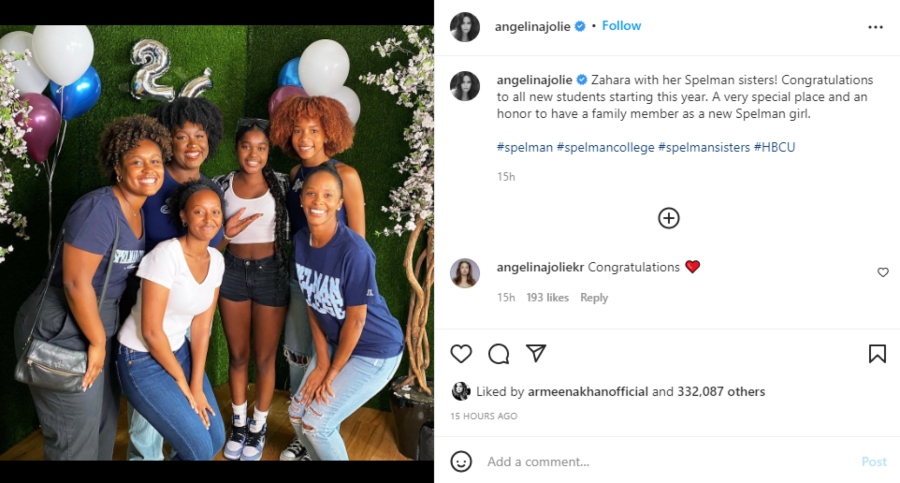Follow the angelinajolie account
The height and width of the screenshot is (483, 900).
tap(621, 26)
